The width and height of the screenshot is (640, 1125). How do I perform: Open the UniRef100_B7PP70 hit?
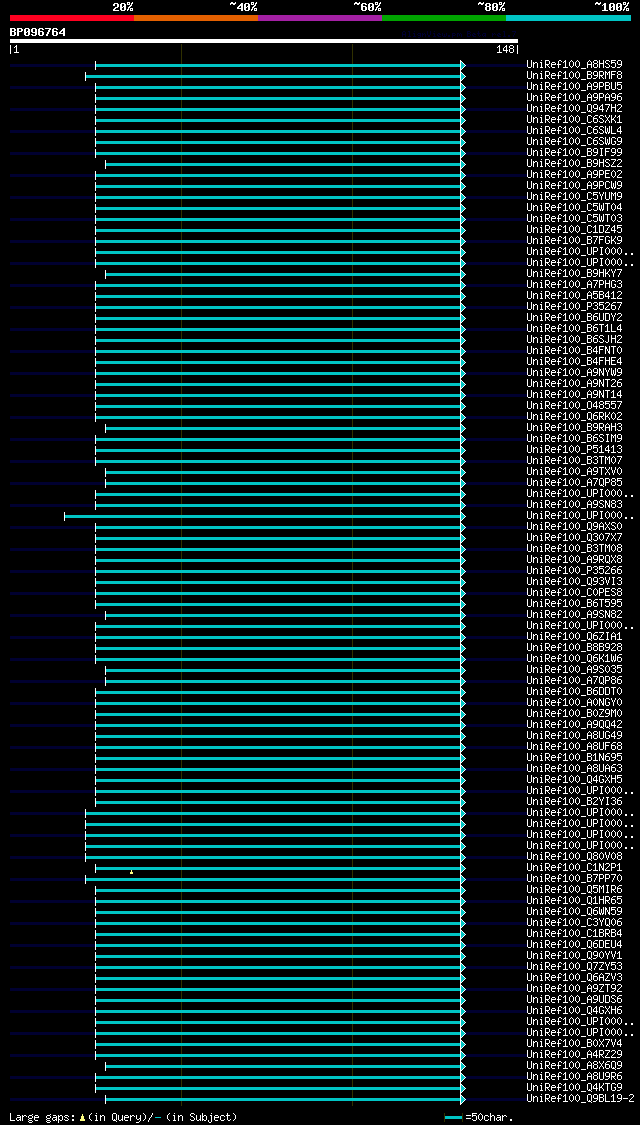(x=574, y=879)
